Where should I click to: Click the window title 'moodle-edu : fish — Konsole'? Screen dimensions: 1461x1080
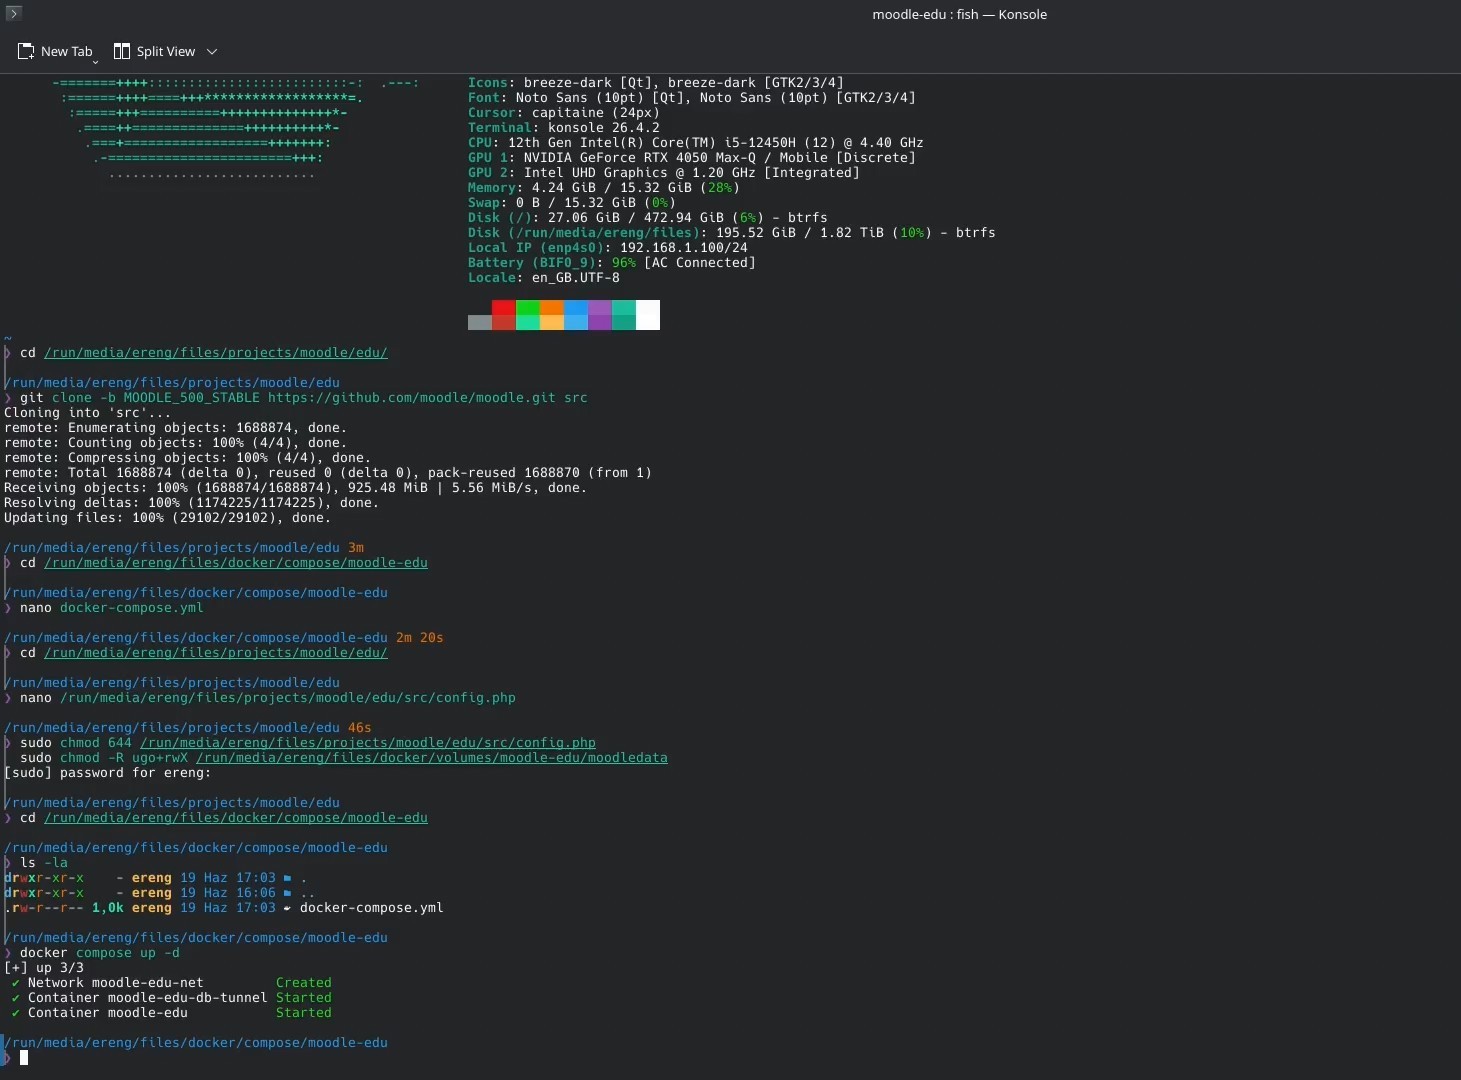tap(959, 14)
